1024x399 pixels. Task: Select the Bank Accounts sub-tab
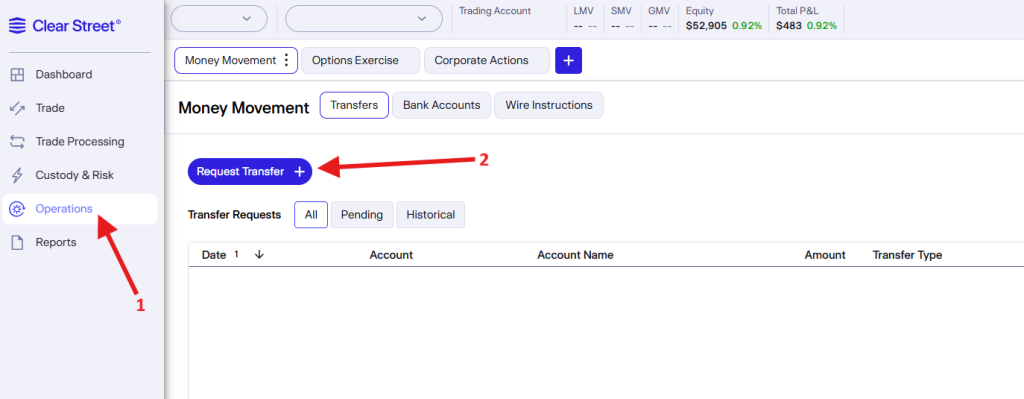click(441, 105)
